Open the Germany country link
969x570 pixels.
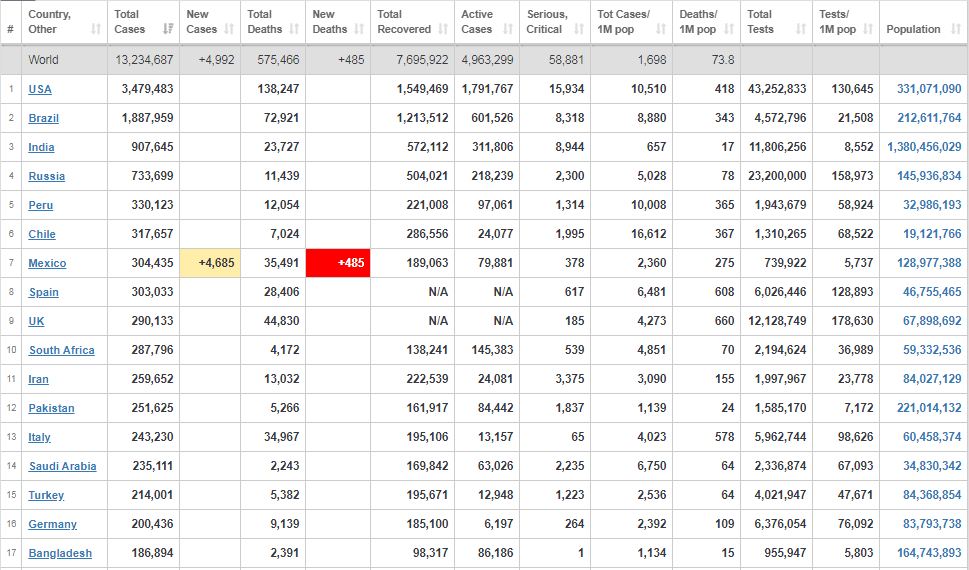pos(53,525)
